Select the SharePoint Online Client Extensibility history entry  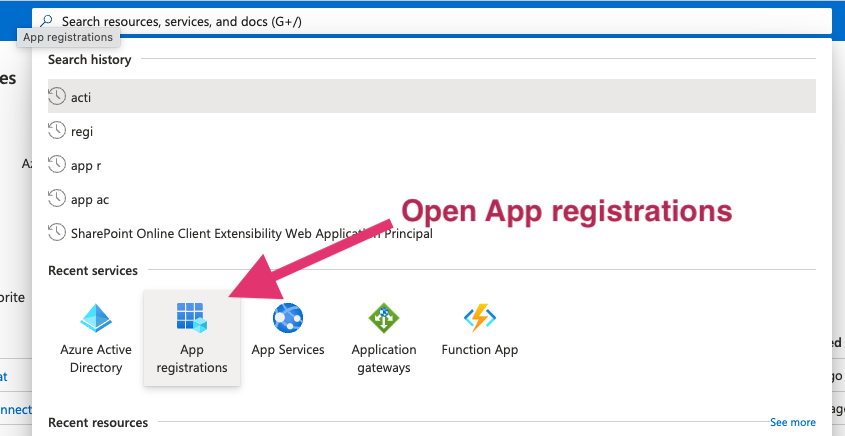click(x=432, y=233)
